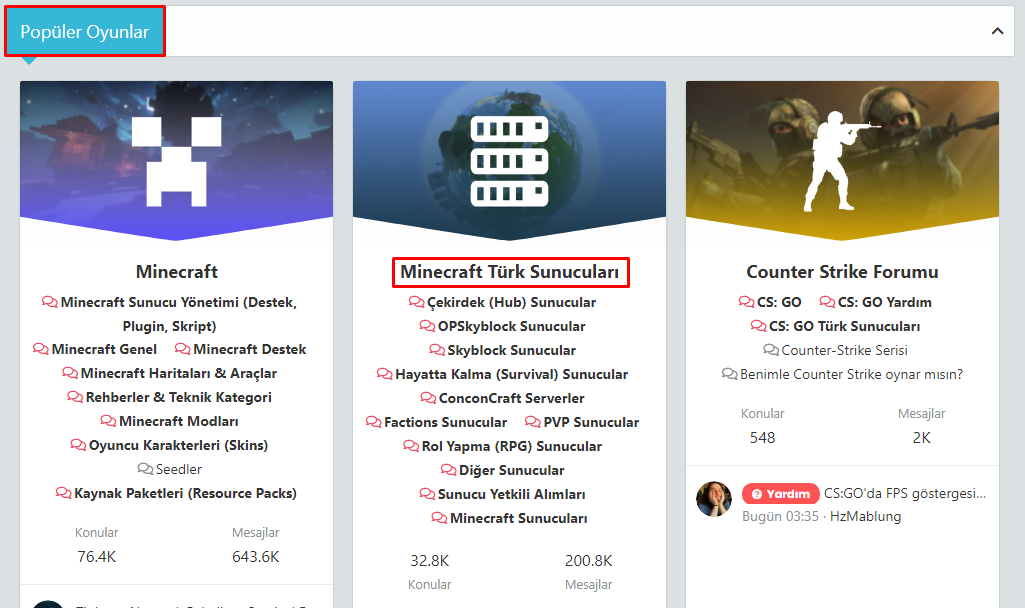Viewport: 1025px width, 608px height.
Task: Open the Minecraft Sunucuları subforum
Action: point(518,518)
